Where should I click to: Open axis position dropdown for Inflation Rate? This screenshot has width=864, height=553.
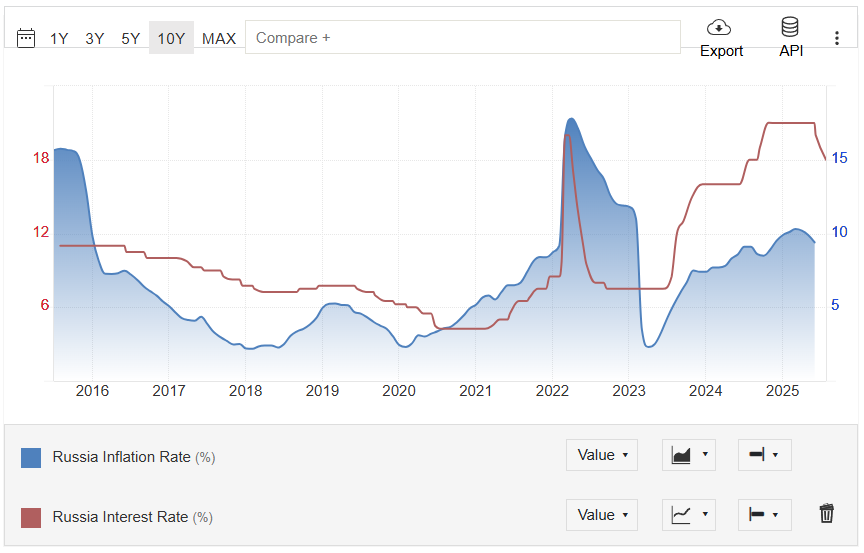click(765, 455)
